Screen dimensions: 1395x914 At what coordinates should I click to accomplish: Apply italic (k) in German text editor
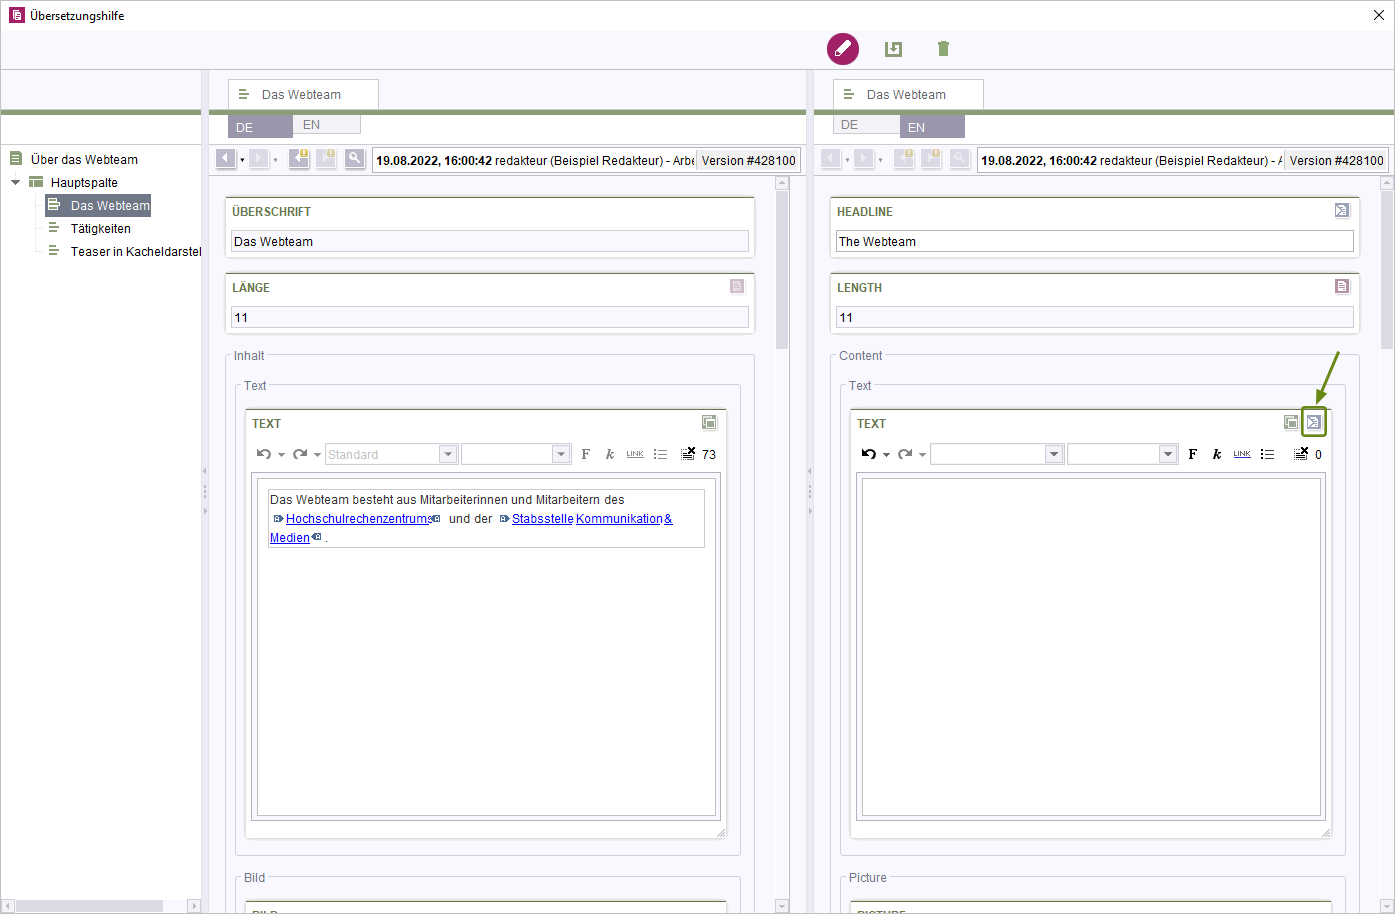[x=610, y=454]
